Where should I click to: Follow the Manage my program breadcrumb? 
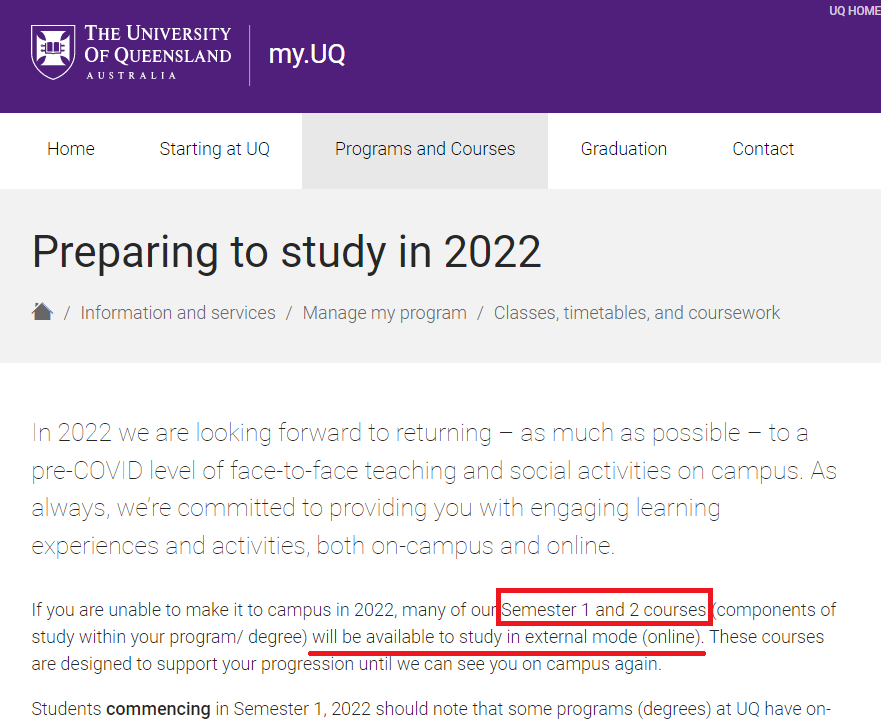(x=385, y=312)
